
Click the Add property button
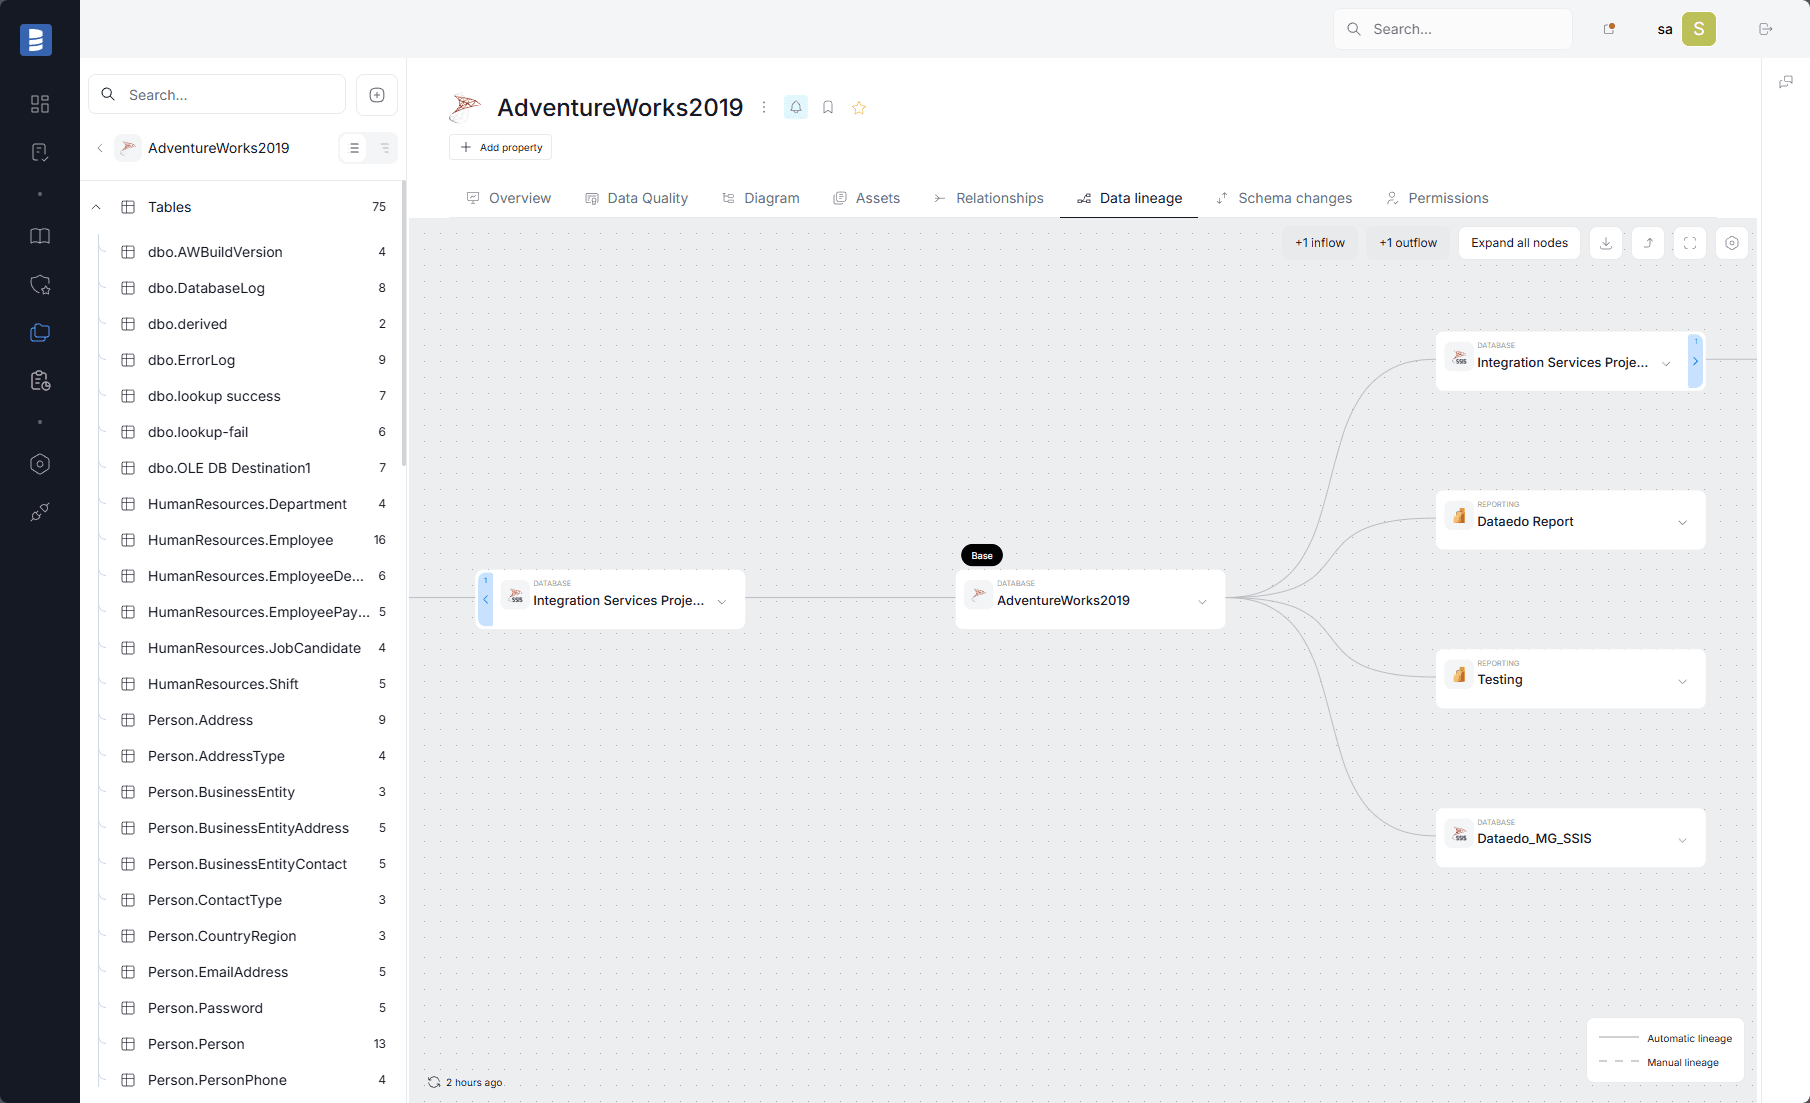coord(500,147)
